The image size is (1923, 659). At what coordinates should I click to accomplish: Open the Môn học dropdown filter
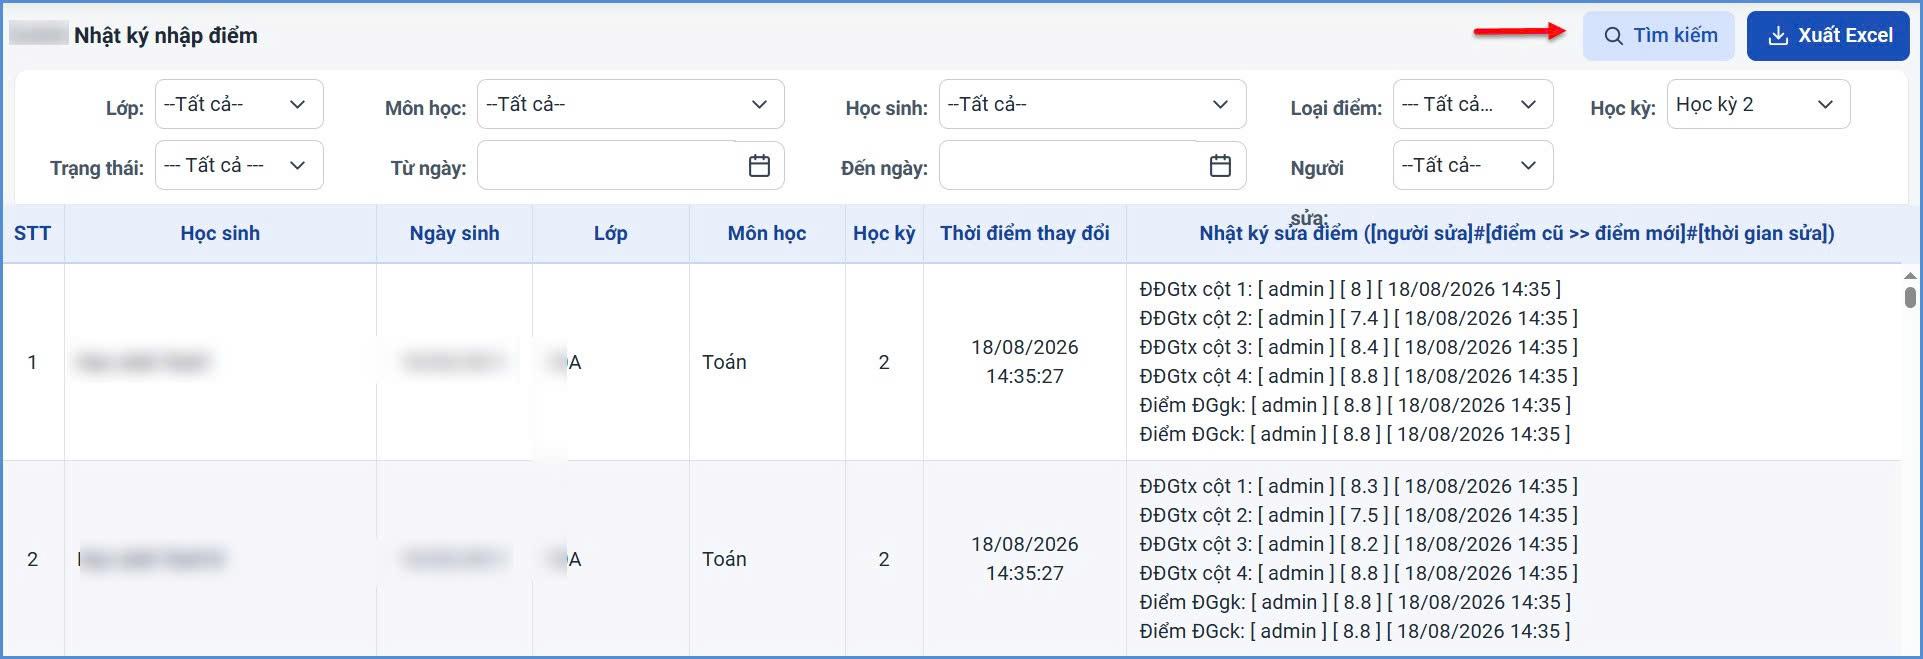630,104
